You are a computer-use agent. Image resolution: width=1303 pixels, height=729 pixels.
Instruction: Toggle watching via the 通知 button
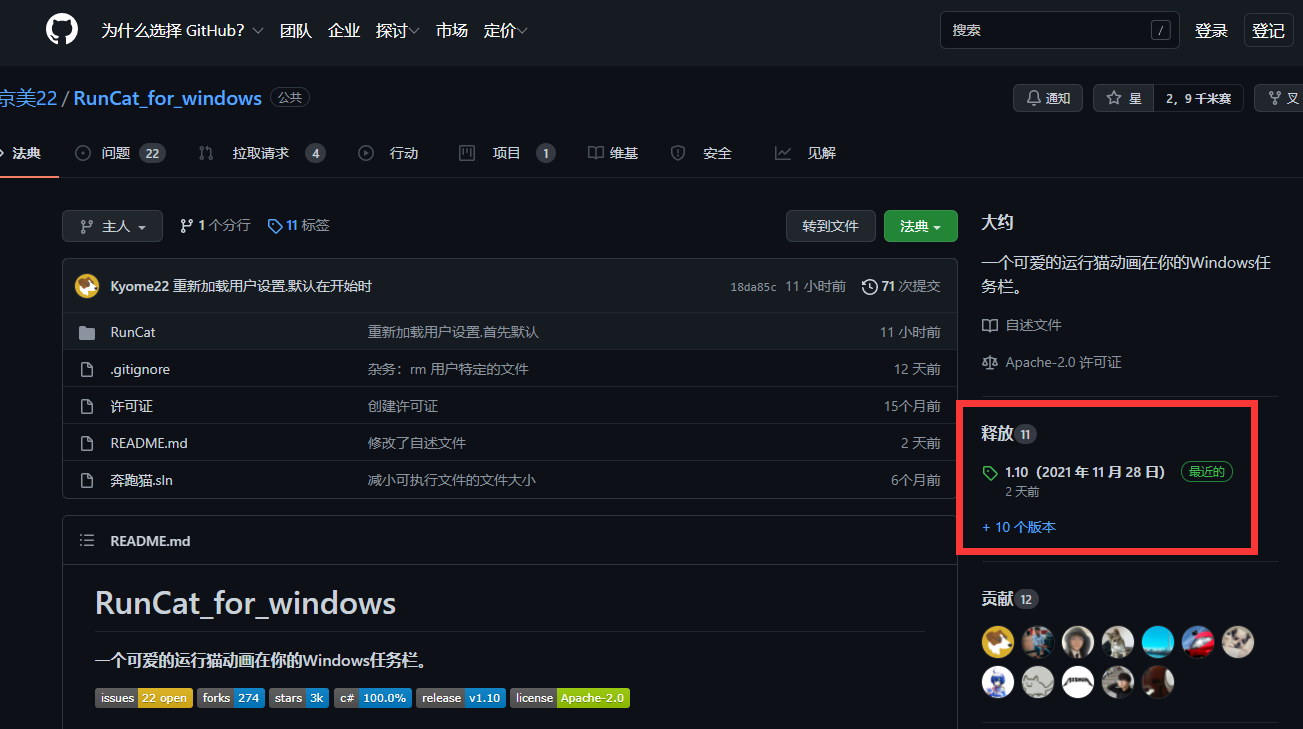coord(1047,97)
